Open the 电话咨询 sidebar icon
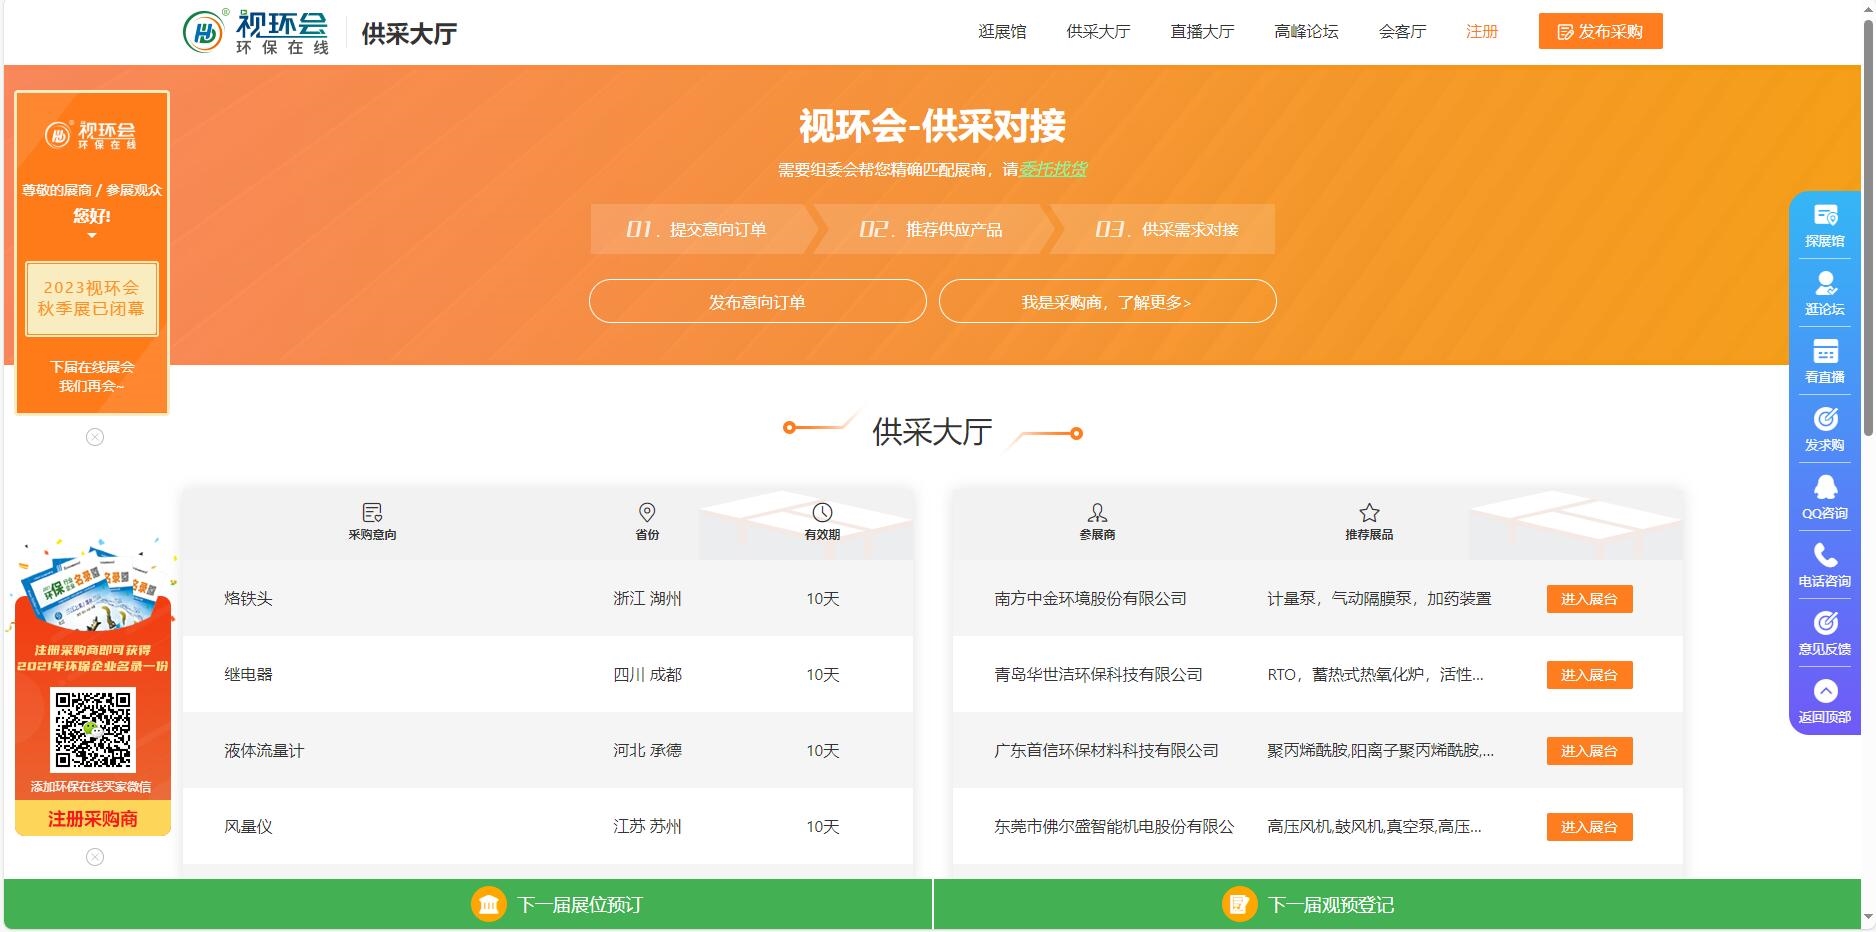 coord(1825,555)
